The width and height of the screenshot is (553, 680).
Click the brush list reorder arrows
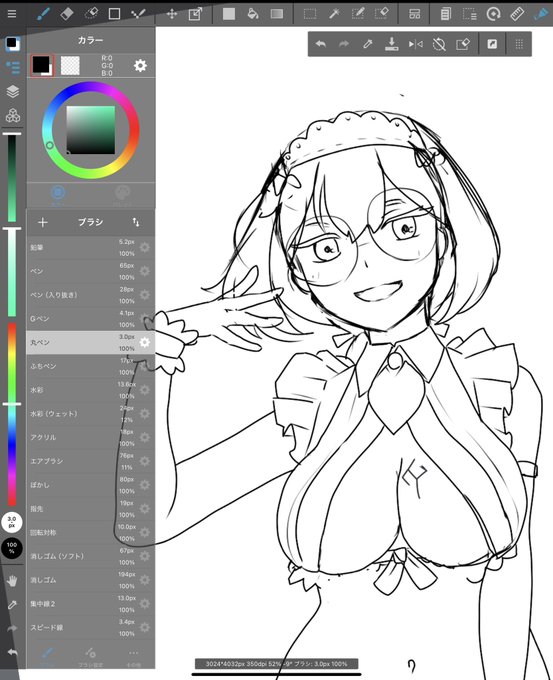click(x=136, y=222)
